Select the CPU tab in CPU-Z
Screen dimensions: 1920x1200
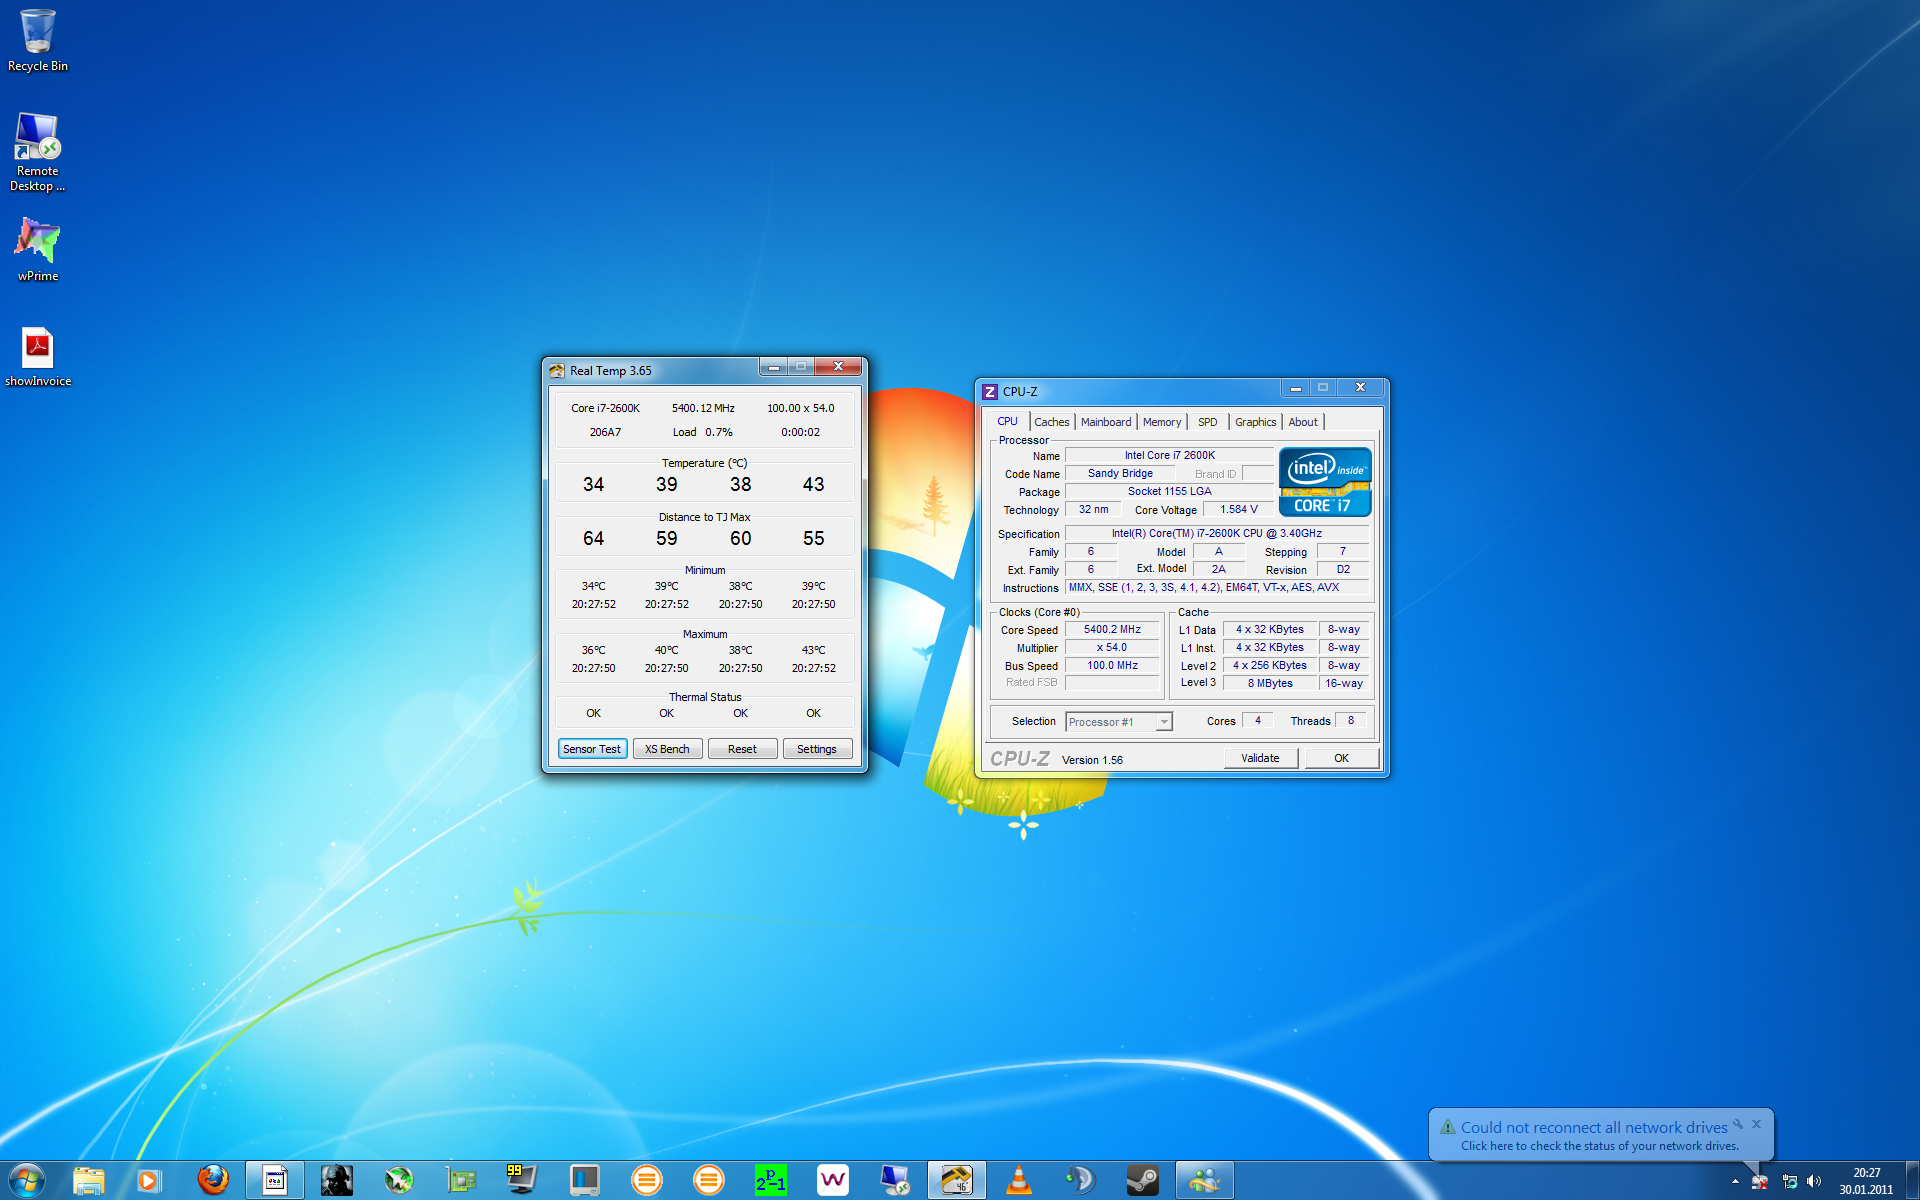pyautogui.click(x=1007, y=421)
